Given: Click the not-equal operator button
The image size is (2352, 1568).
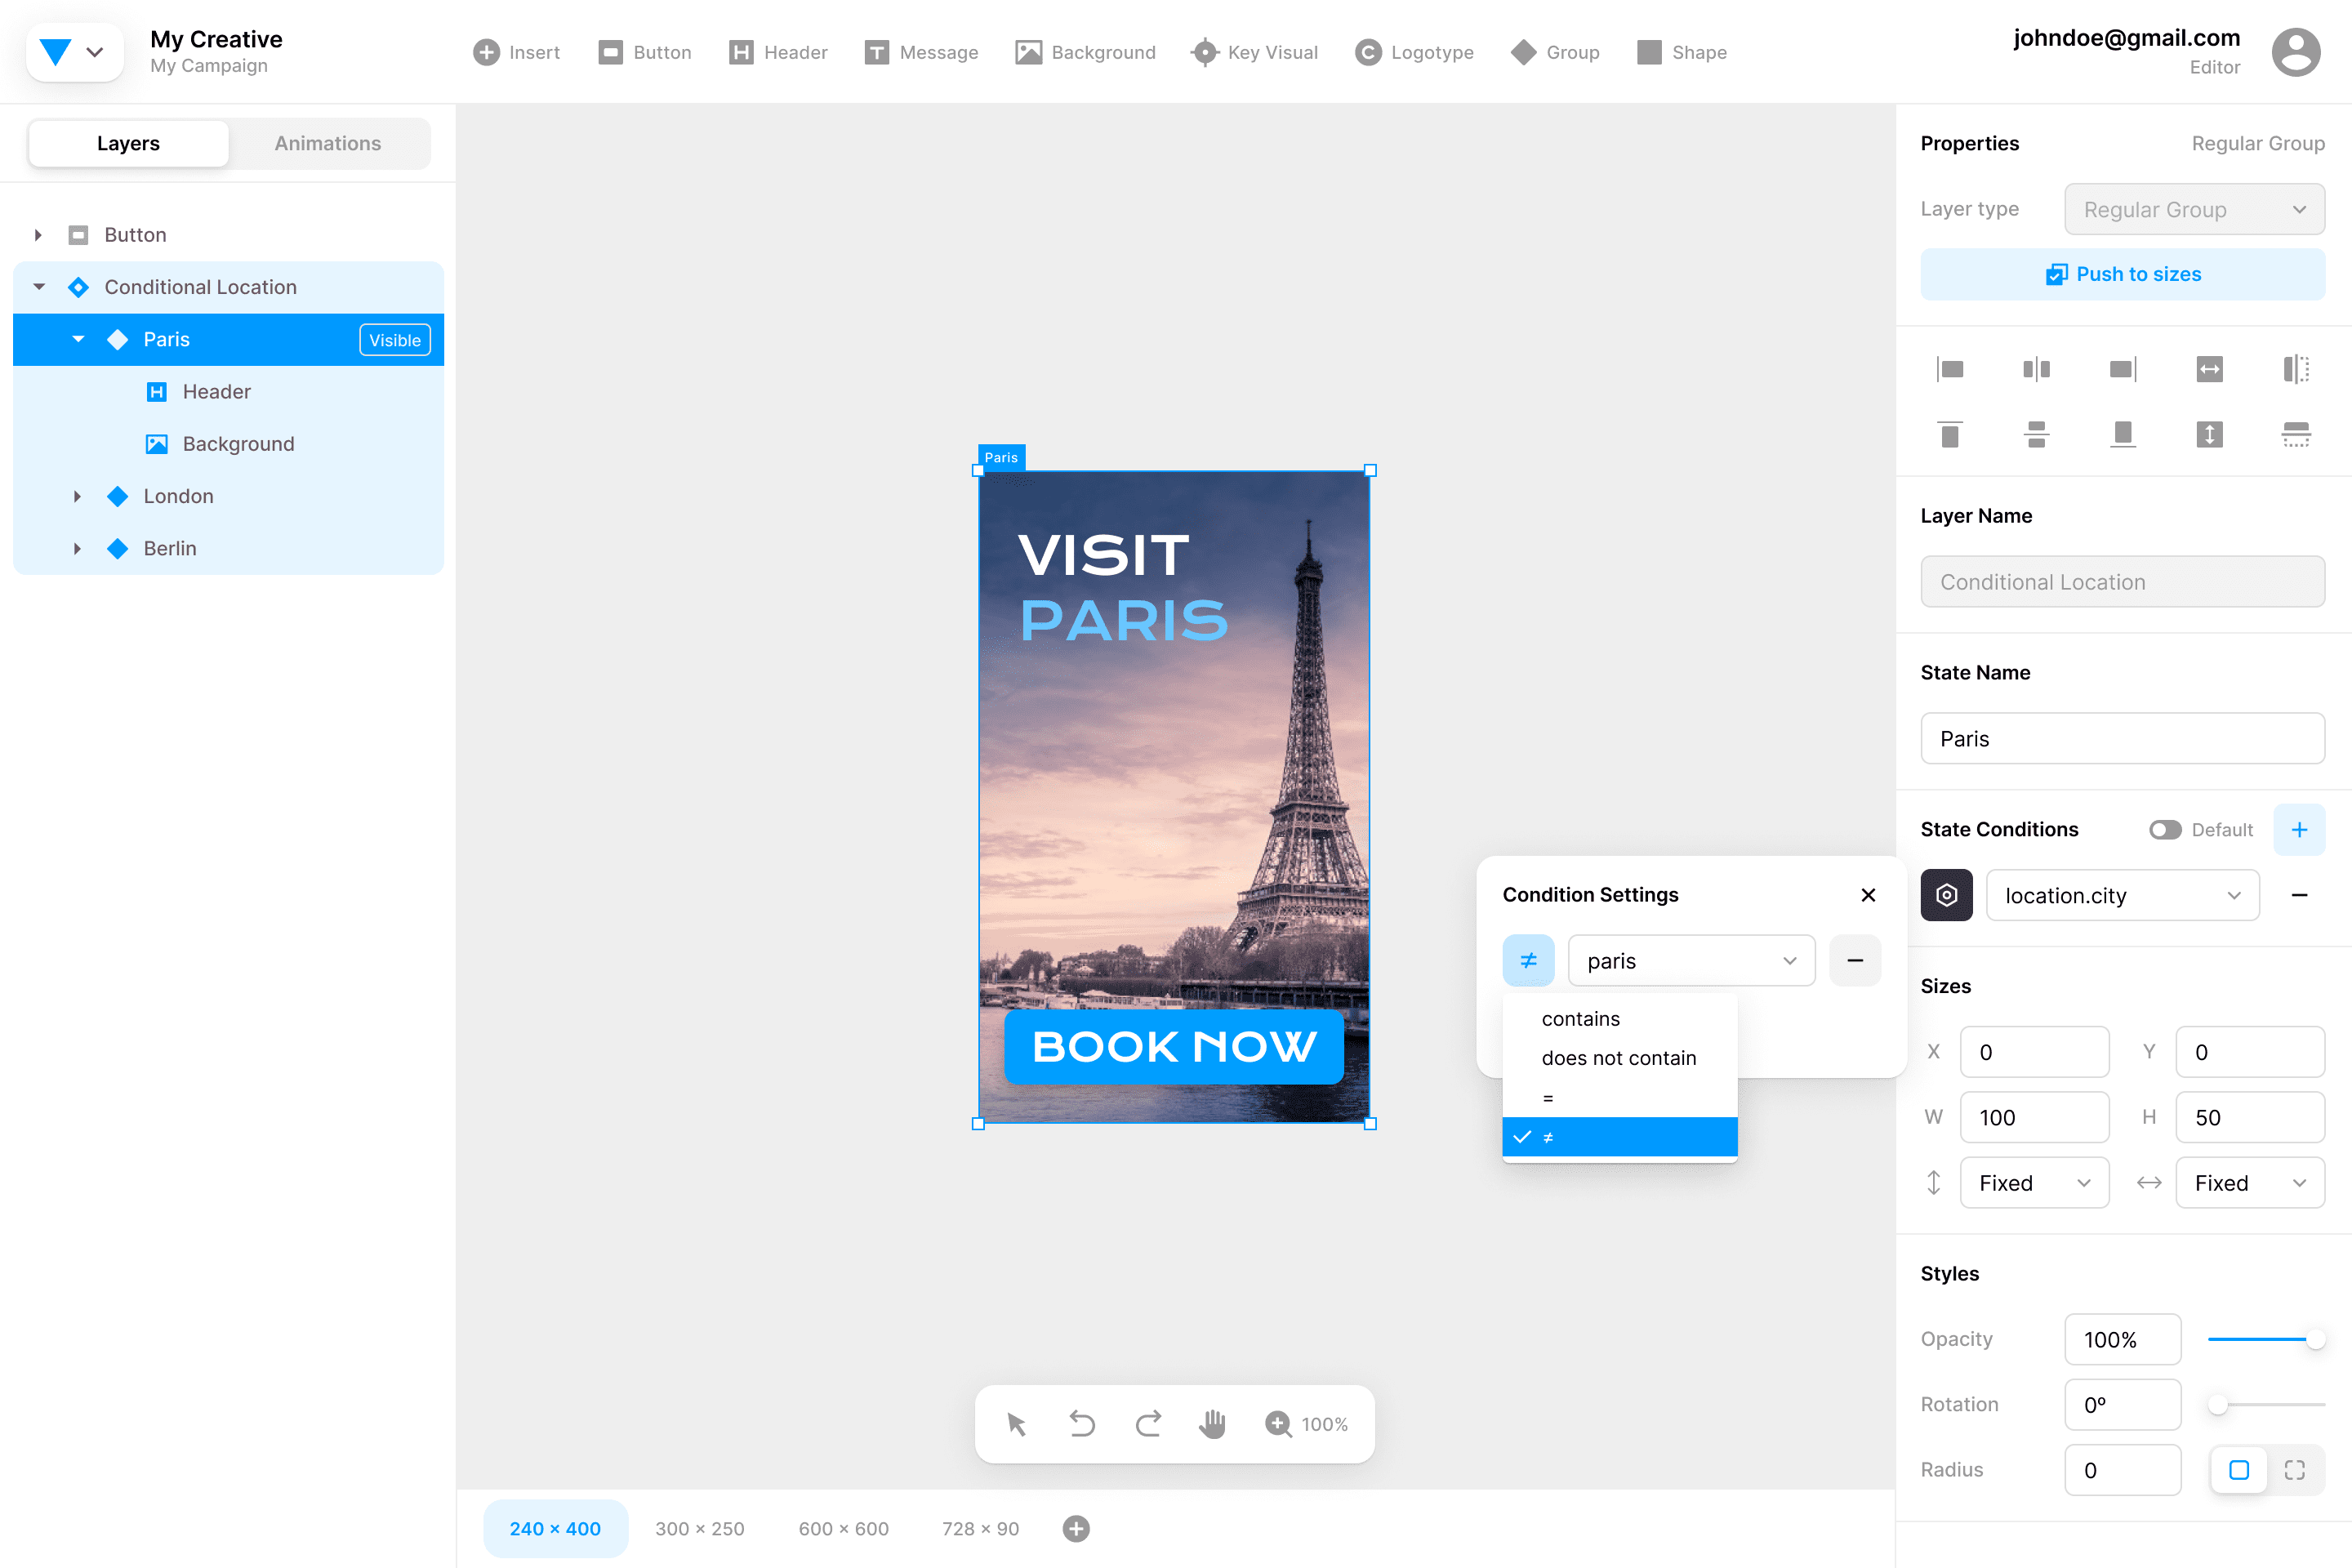Looking at the screenshot, I should point(1528,960).
